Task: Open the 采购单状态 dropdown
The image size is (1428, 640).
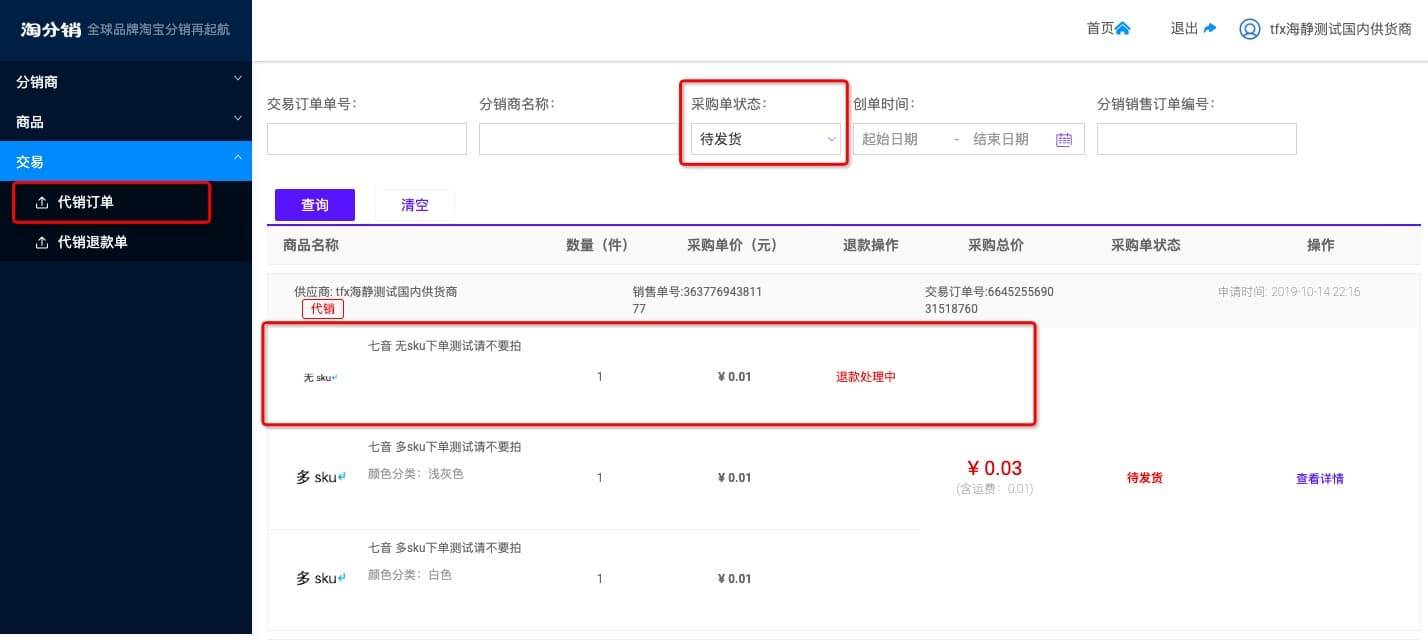Action: [x=766, y=140]
